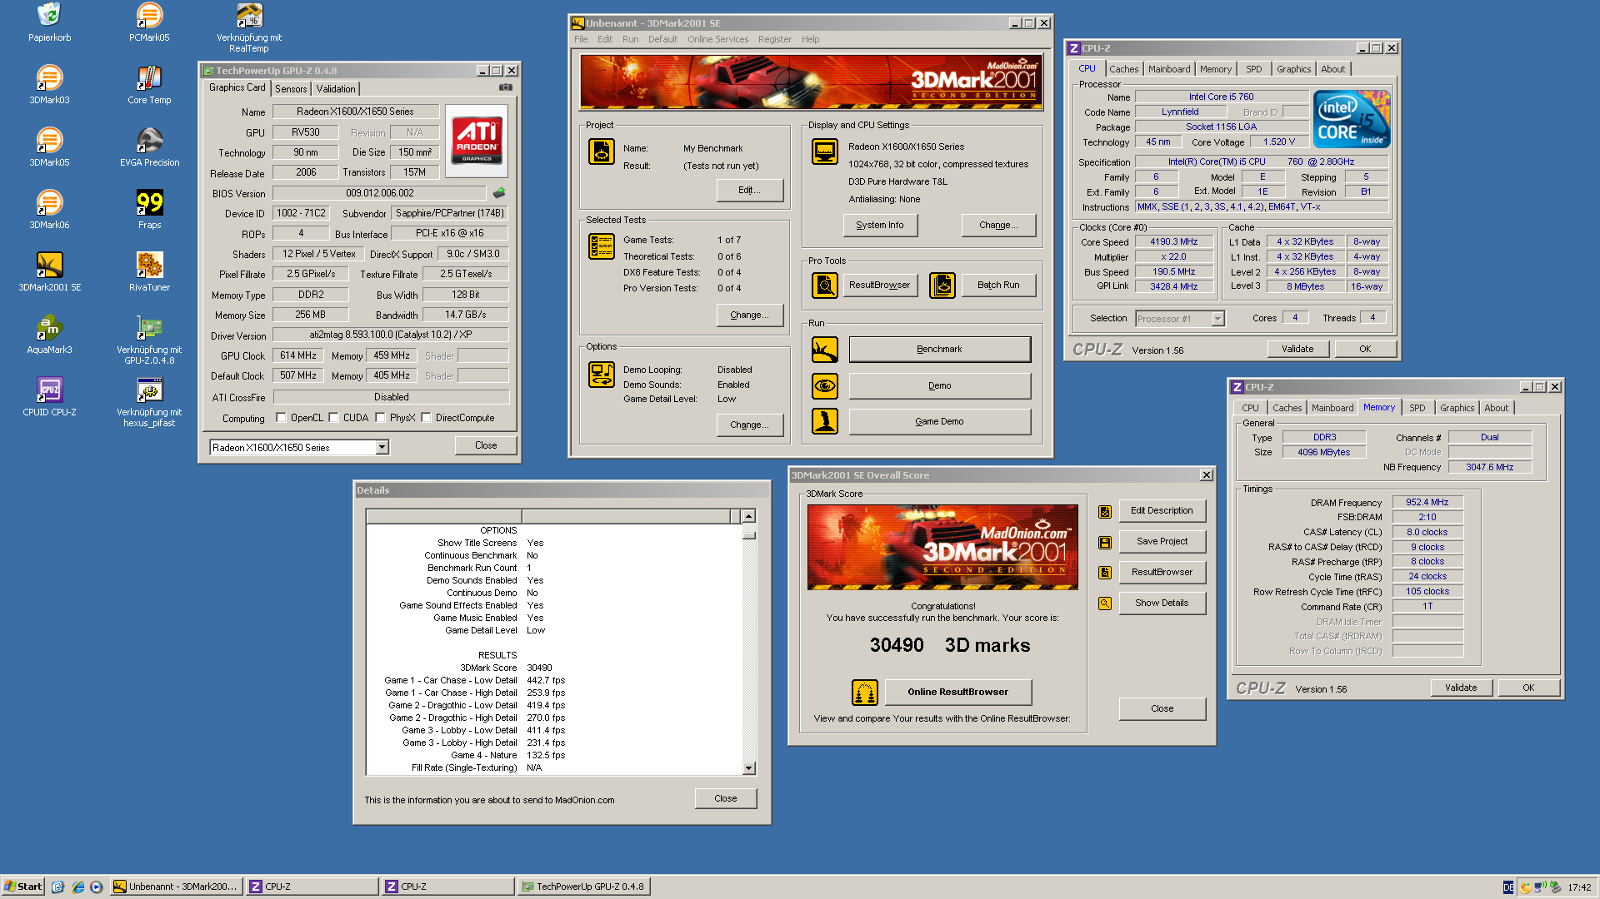The image size is (1600, 899).
Task: Click the DE language indicator in system tray
Action: click(x=1508, y=887)
